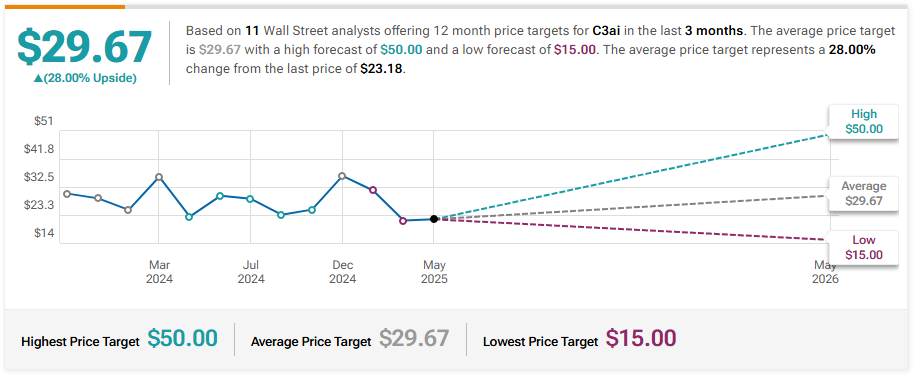Image resolution: width=917 pixels, height=376 pixels.
Task: Click the Jul 2024 axis label
Action: click(250, 272)
